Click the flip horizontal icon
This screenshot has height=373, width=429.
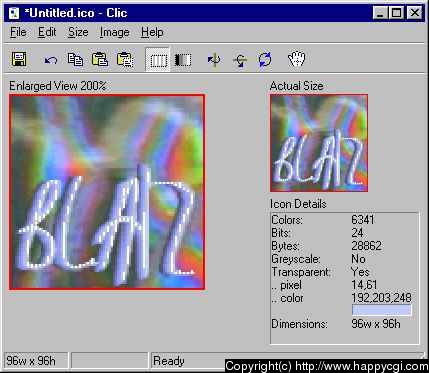[x=214, y=60]
